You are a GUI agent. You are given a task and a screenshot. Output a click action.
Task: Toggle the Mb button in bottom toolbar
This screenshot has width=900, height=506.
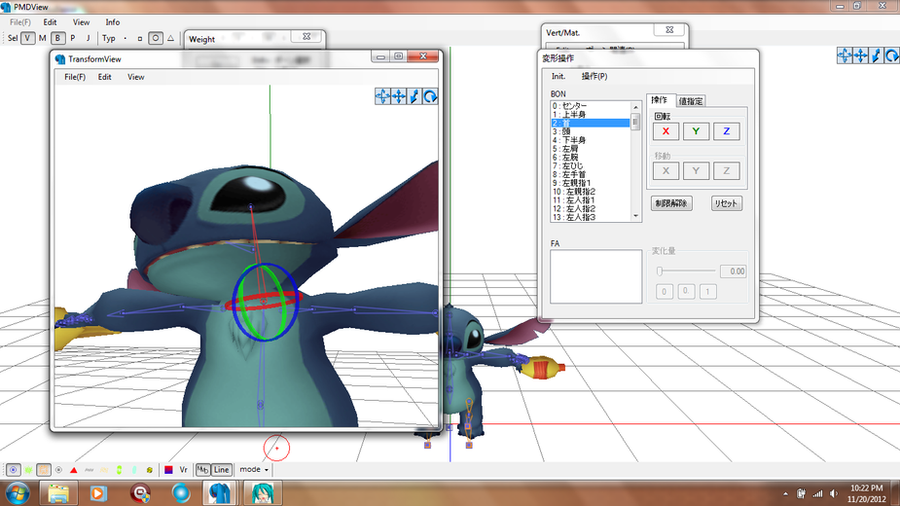203,470
